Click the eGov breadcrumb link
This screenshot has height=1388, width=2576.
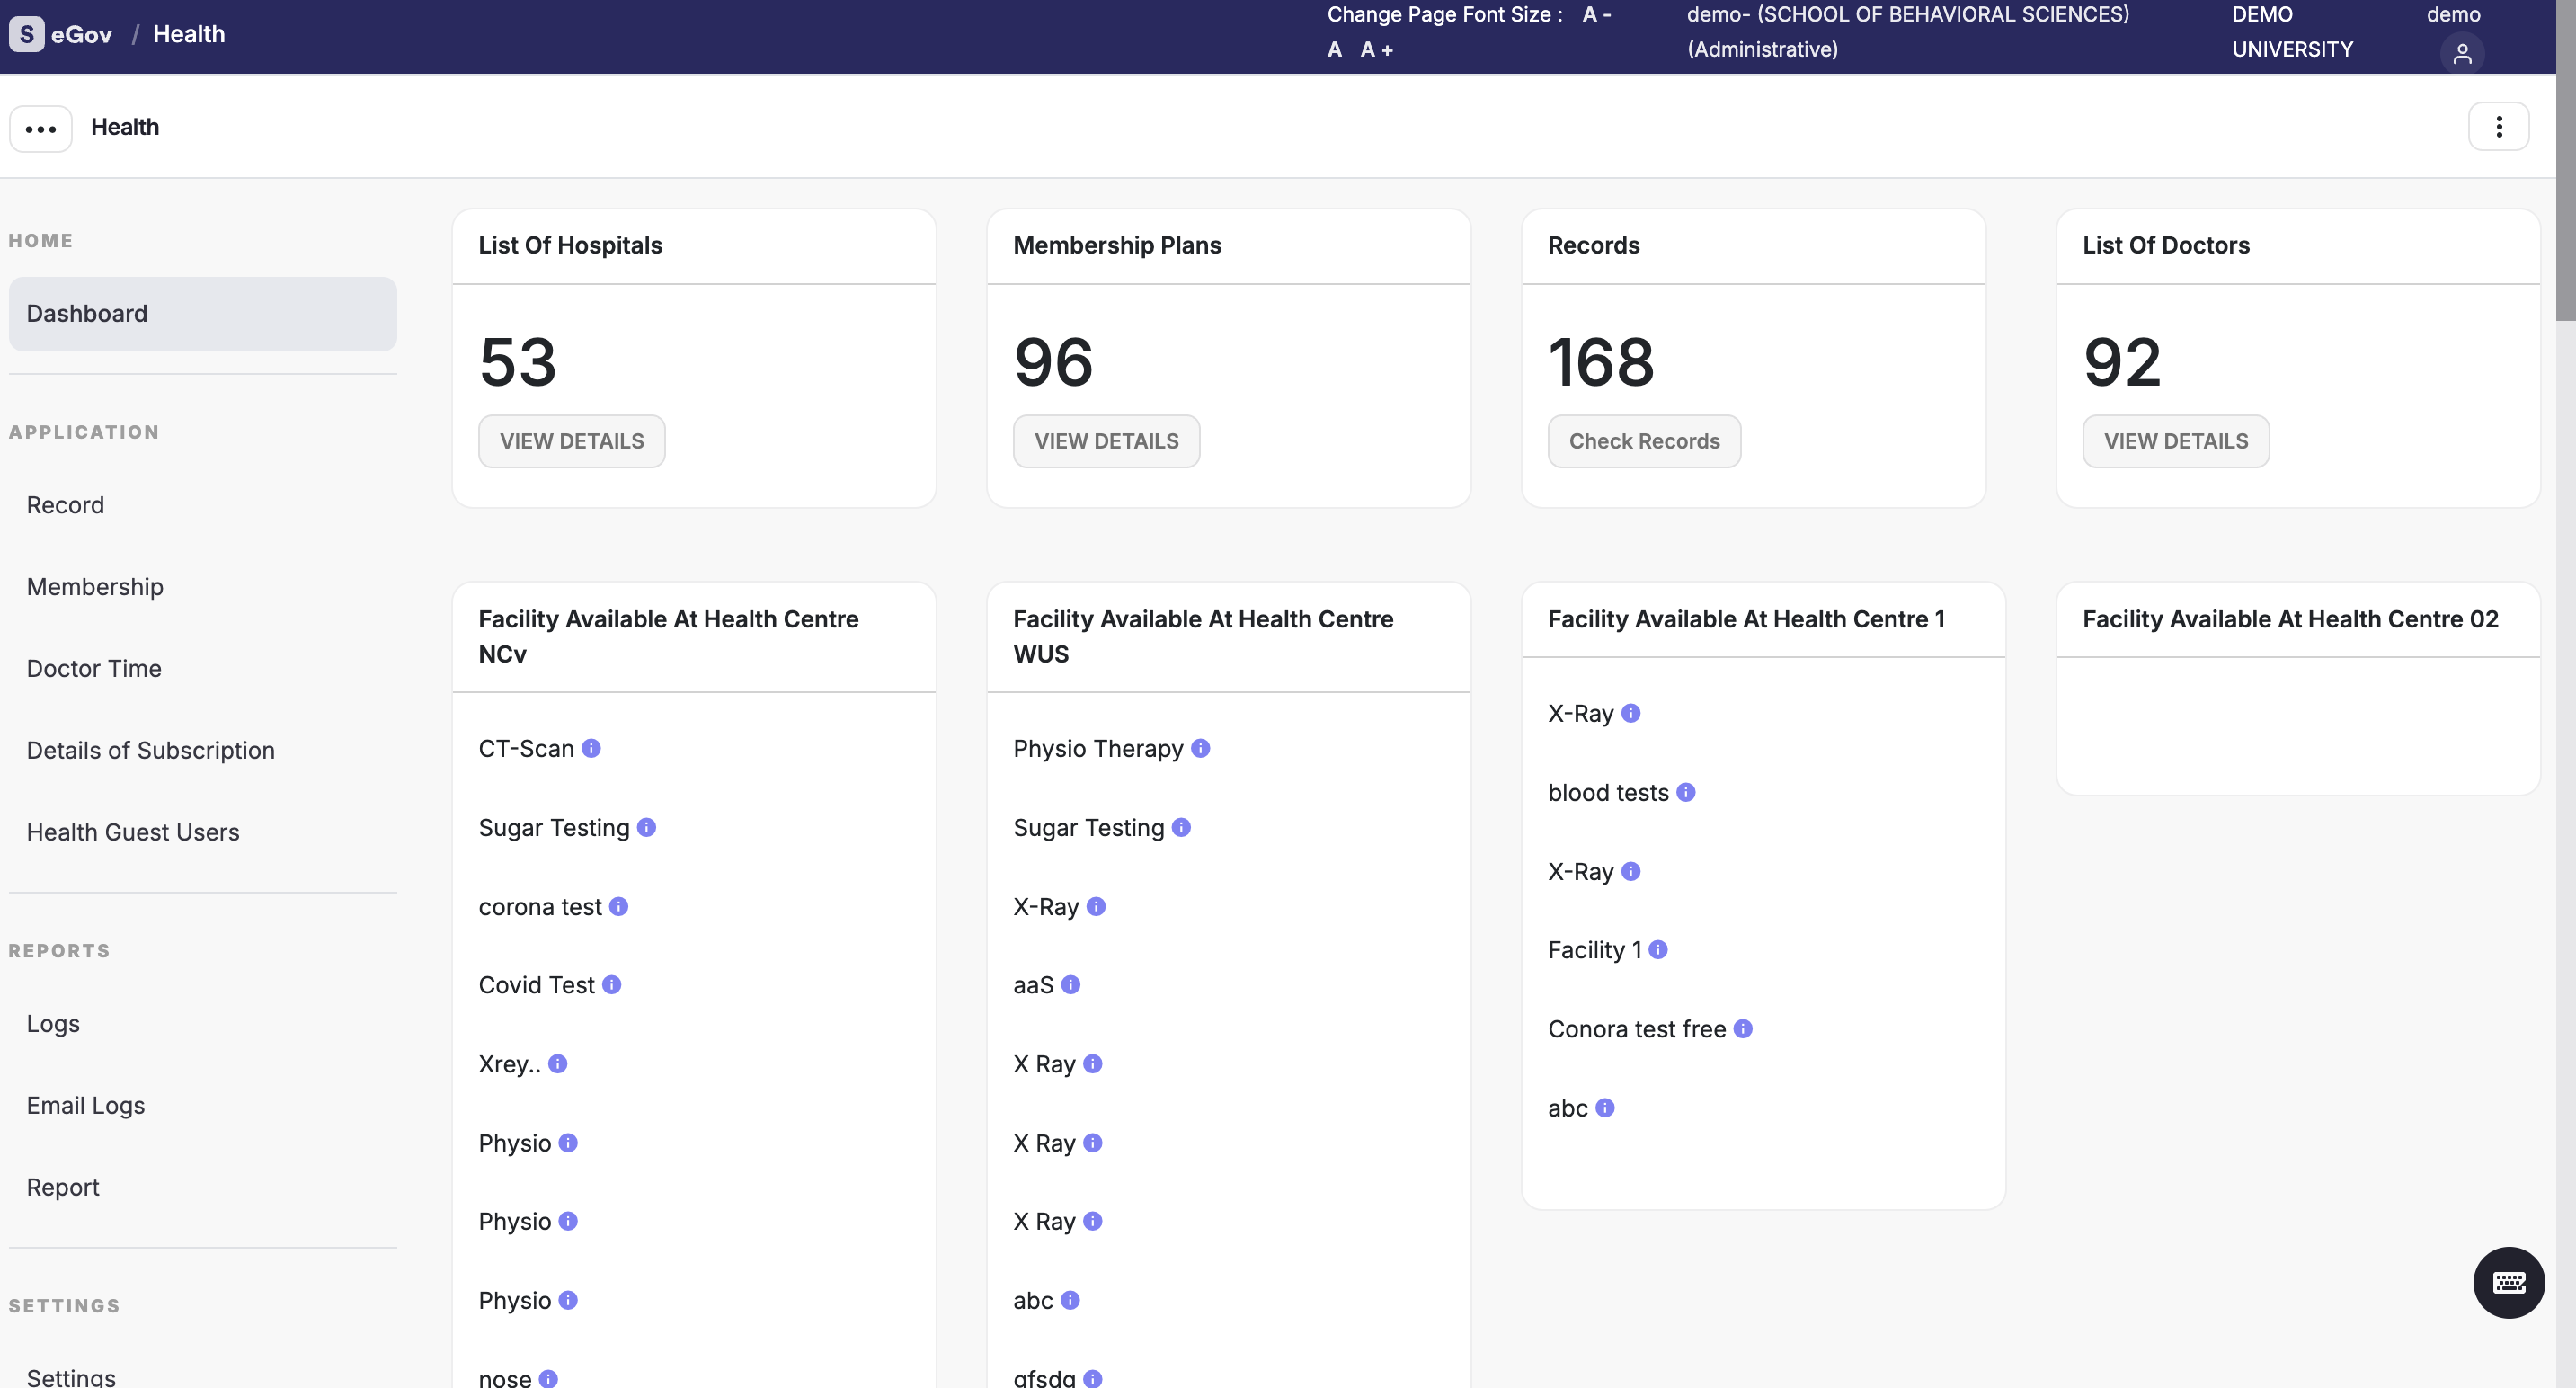coord(81,34)
